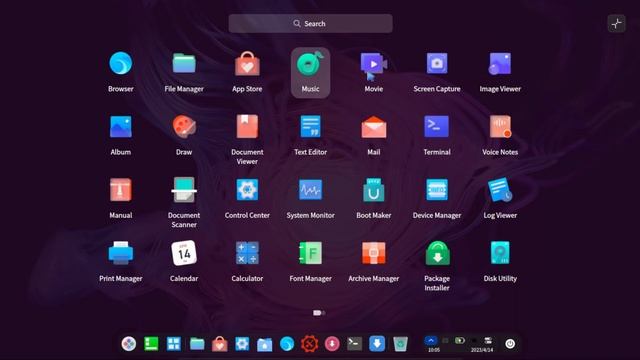This screenshot has width=640, height=360.
Task: Open Document Viewer
Action: [x=247, y=126]
